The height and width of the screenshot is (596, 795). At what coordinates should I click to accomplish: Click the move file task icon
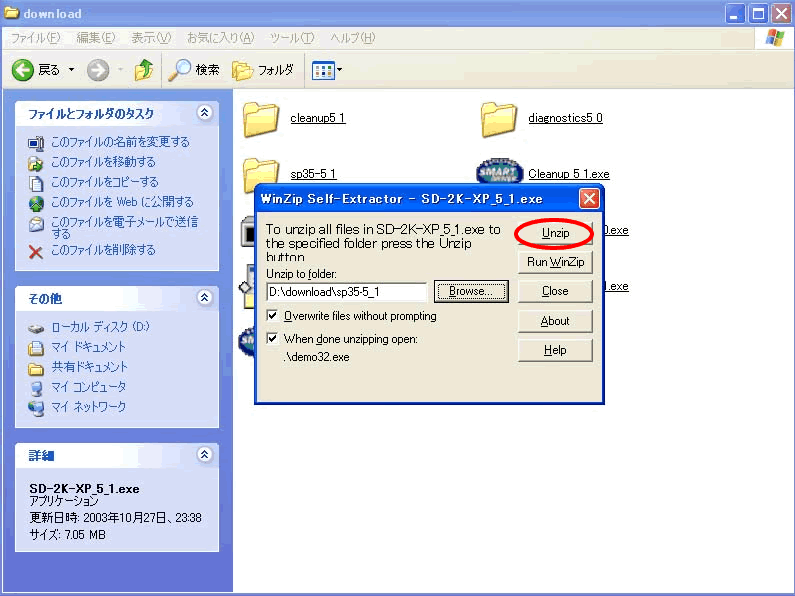click(x=36, y=163)
